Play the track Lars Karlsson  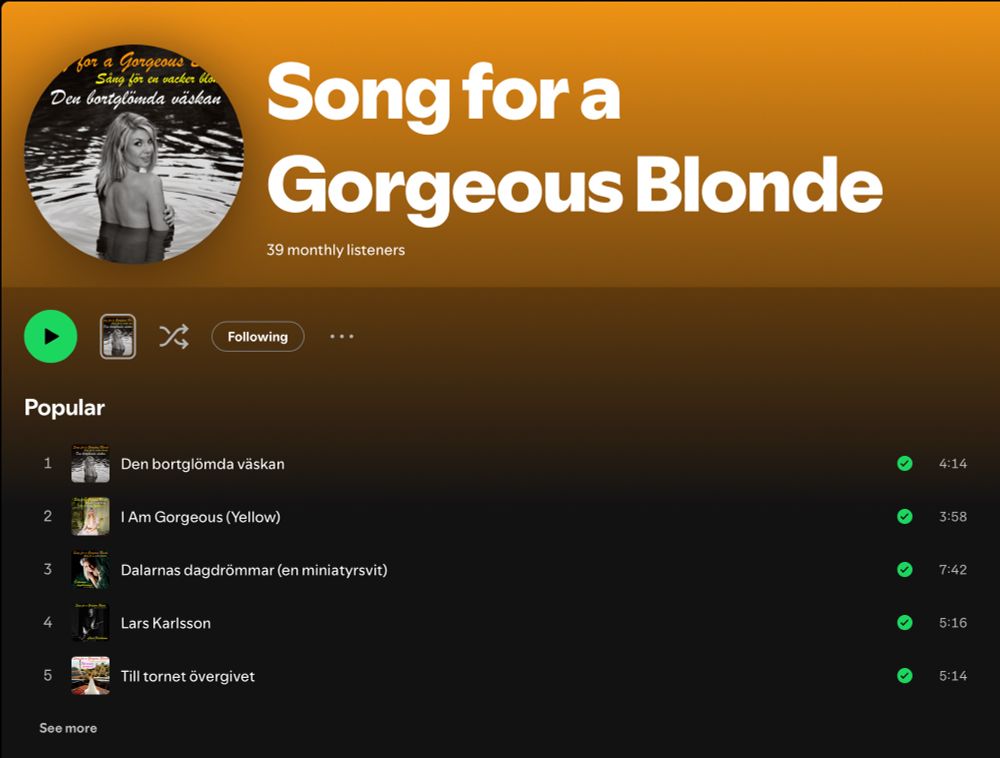[166, 623]
